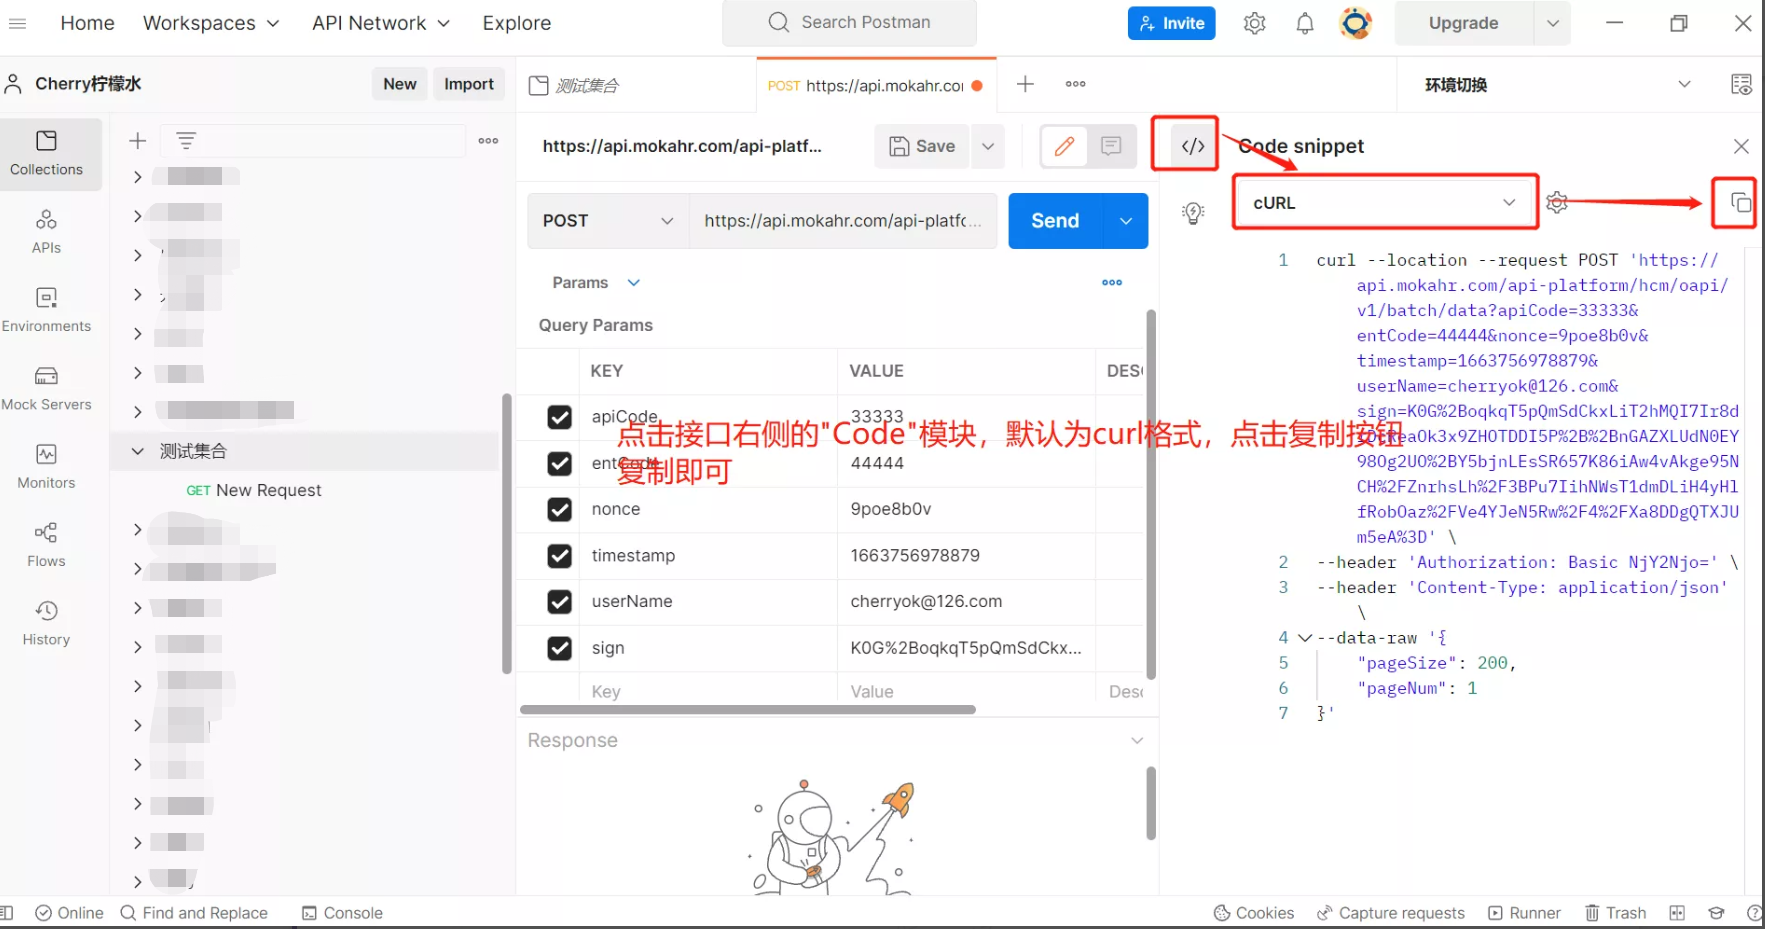Image resolution: width=1765 pixels, height=929 pixels.
Task: Uncheck the userName parameter
Action: (560, 602)
